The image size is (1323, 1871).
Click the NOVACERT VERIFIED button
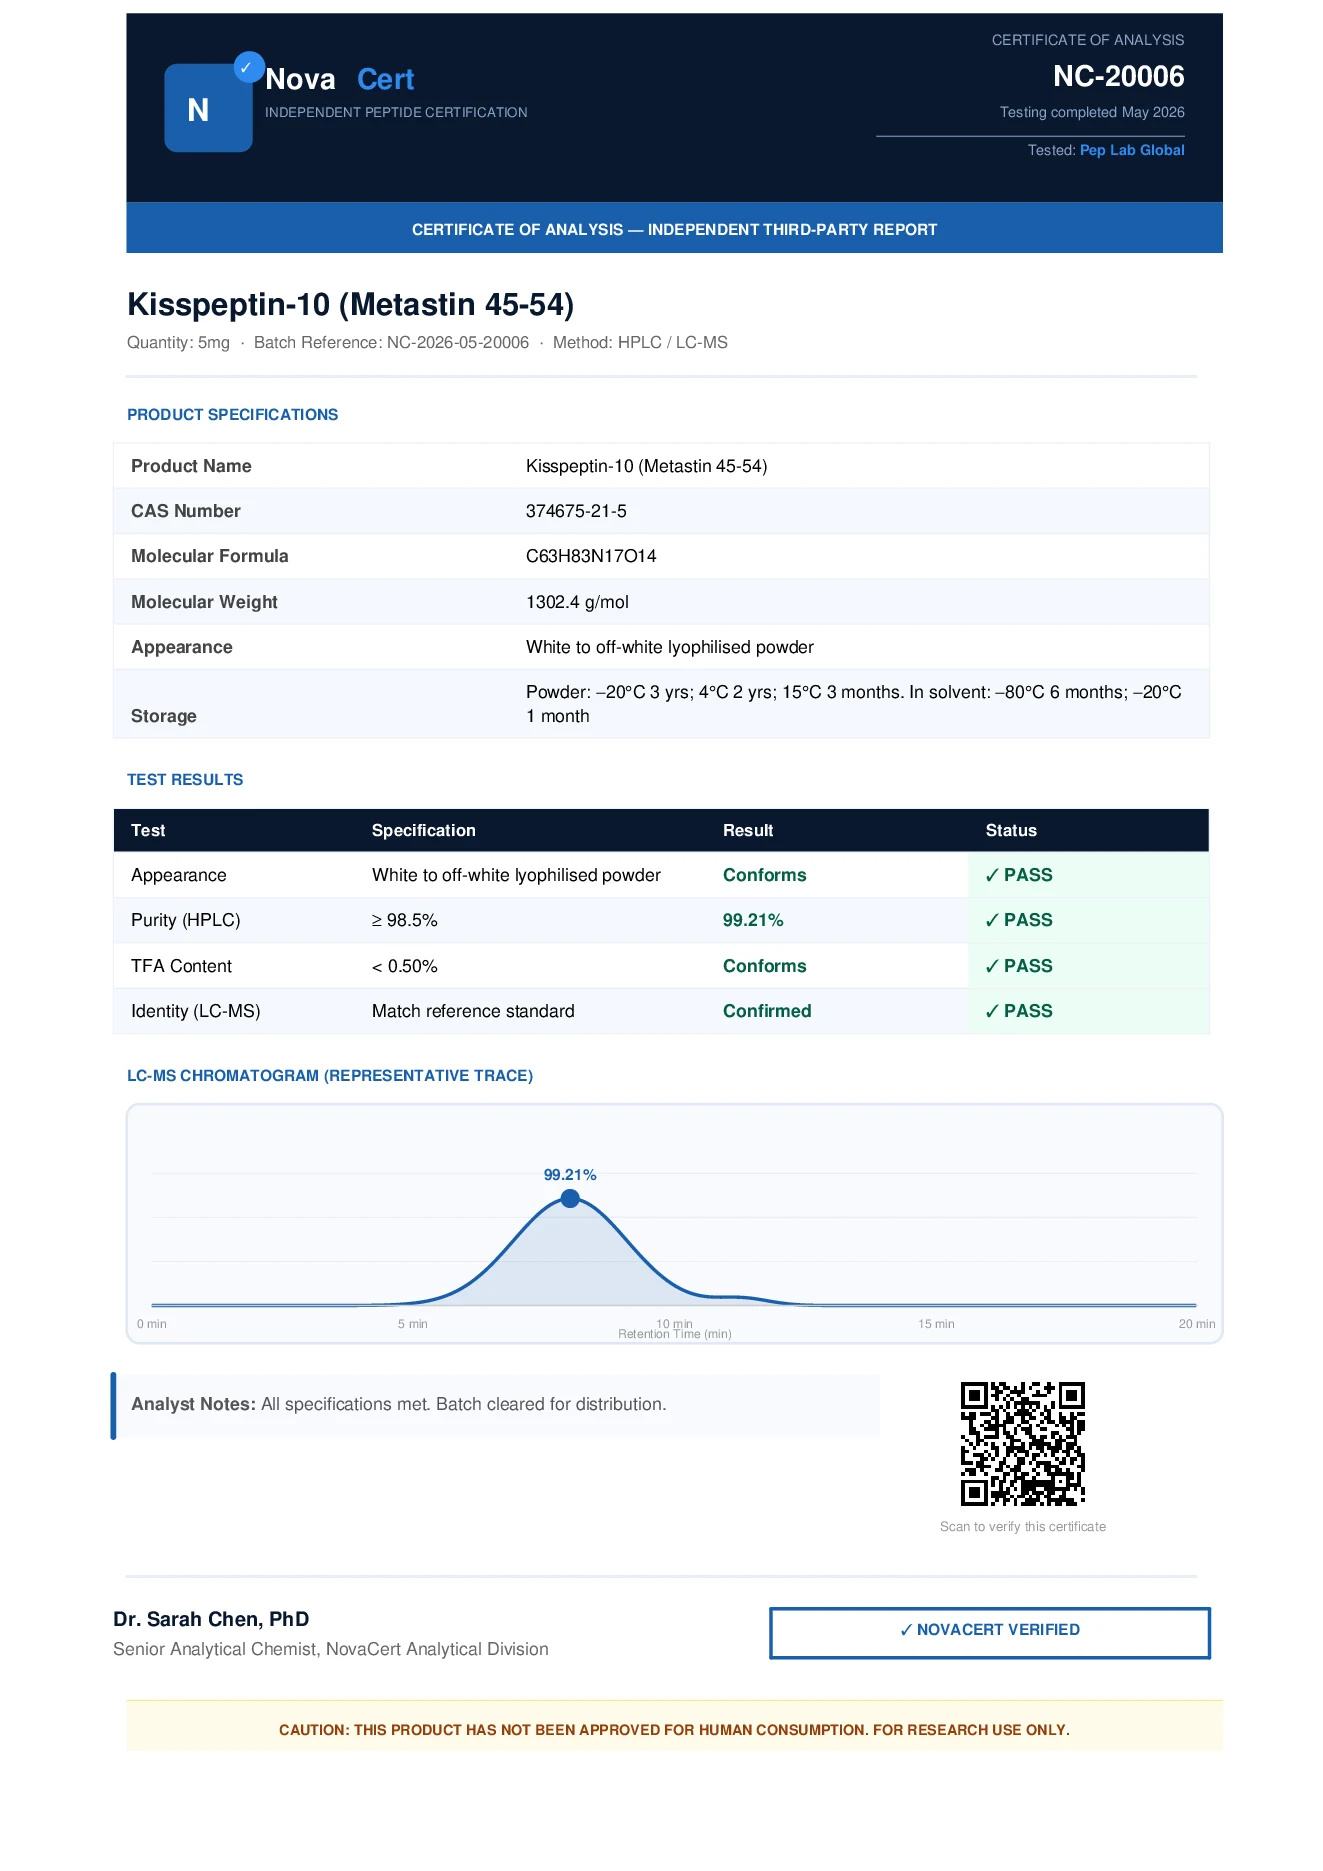(x=989, y=1632)
